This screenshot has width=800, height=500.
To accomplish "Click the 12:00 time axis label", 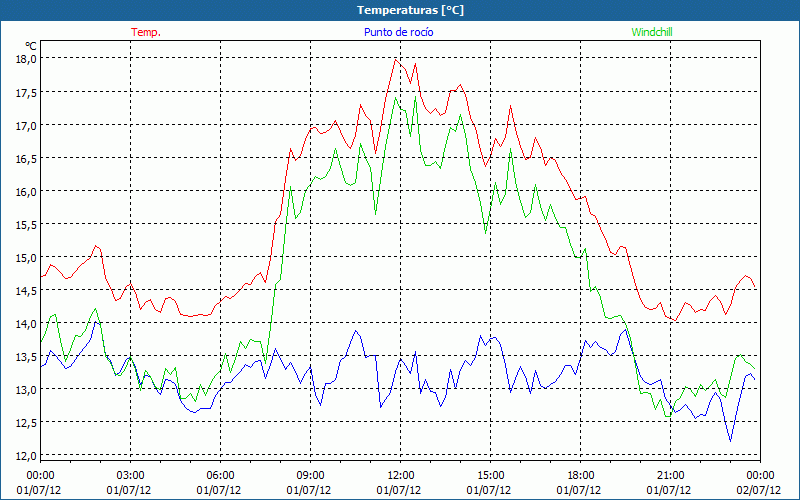I will pyautogui.click(x=401, y=475).
